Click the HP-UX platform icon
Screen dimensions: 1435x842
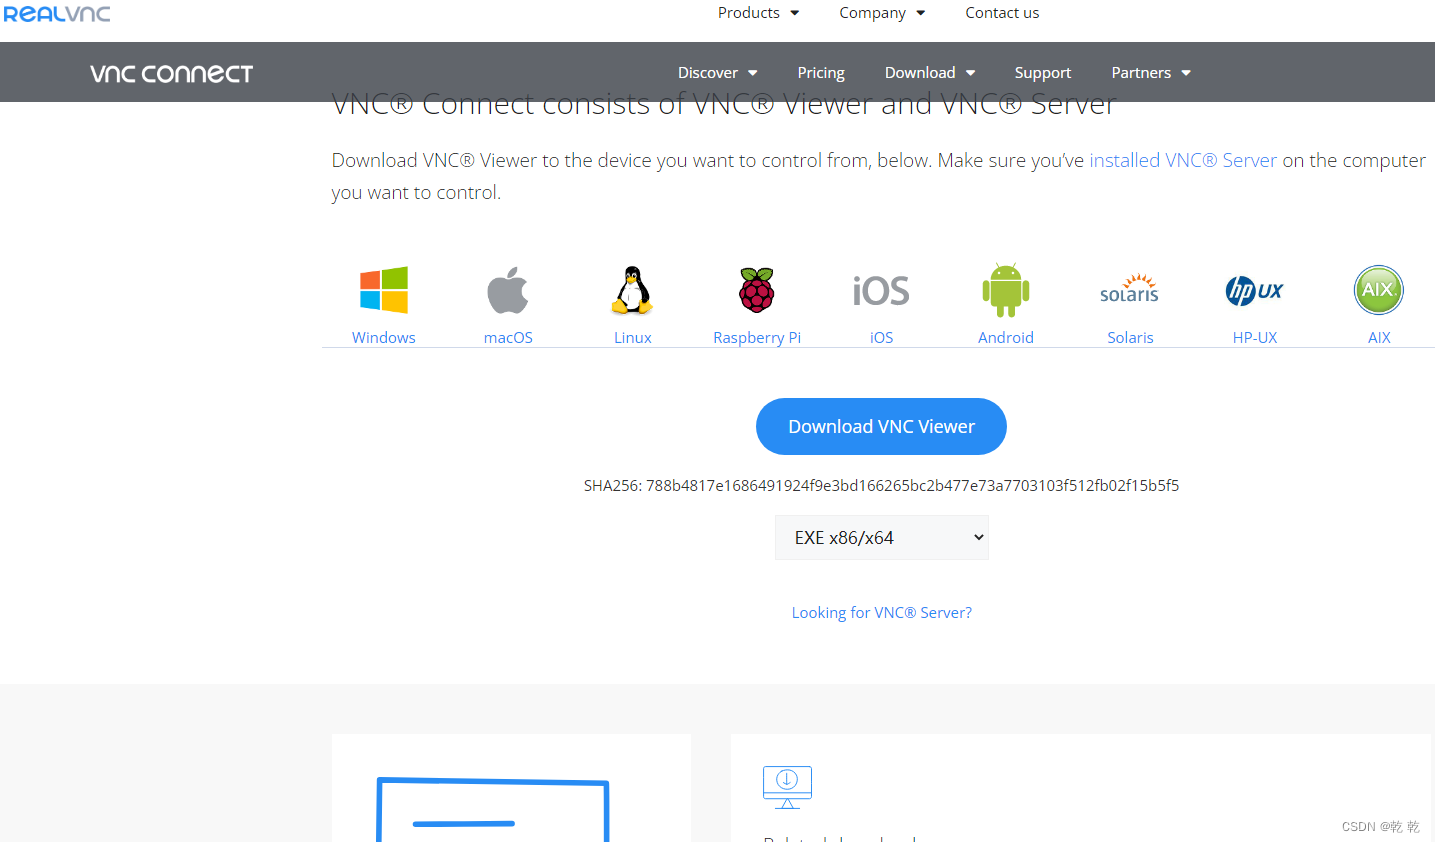point(1254,290)
